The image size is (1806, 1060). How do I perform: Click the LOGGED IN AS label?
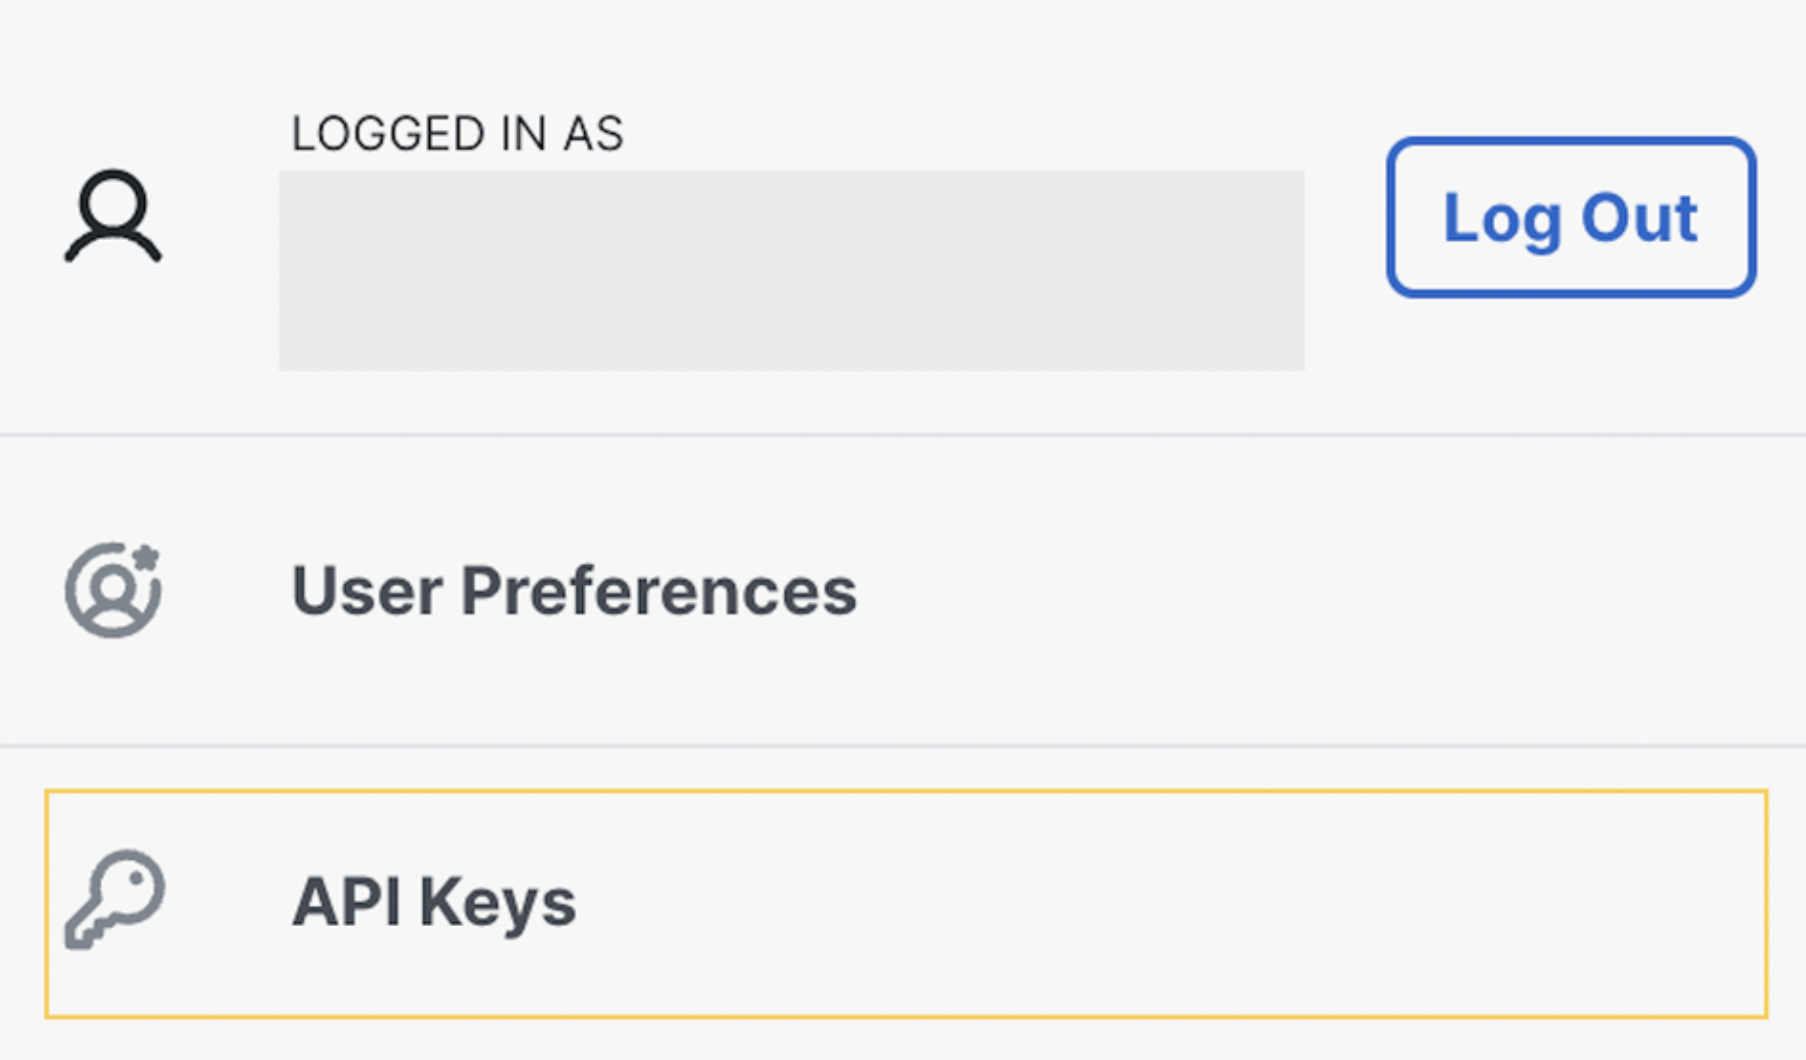(x=457, y=134)
